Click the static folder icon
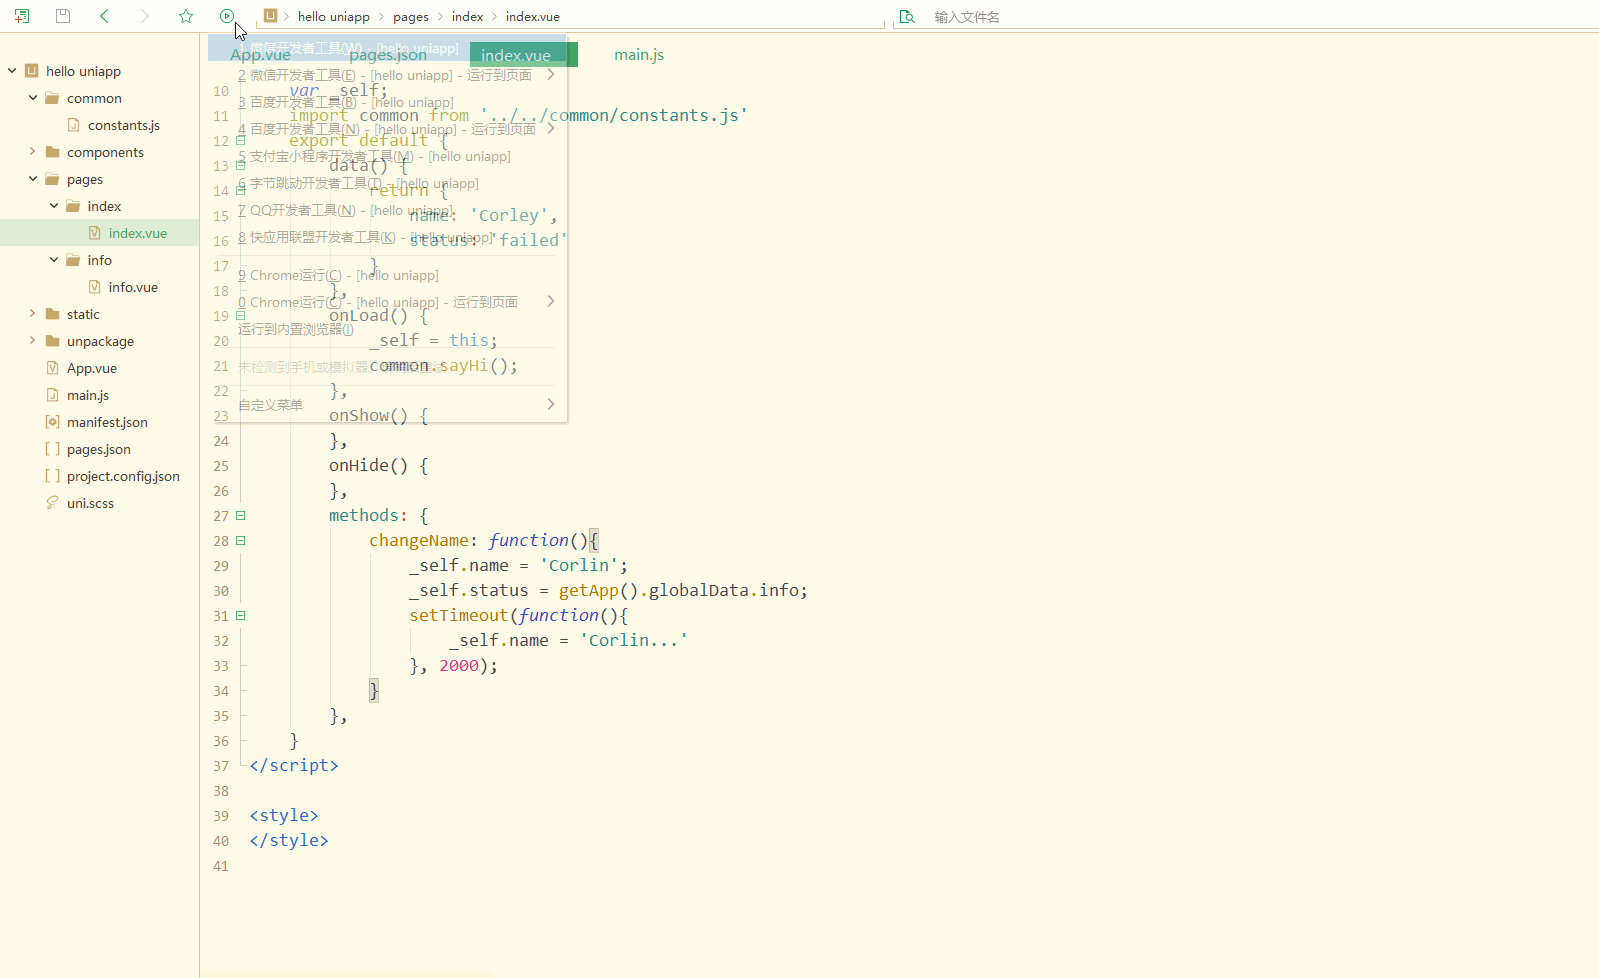Viewport: 1599px width, 978px height. [x=52, y=314]
